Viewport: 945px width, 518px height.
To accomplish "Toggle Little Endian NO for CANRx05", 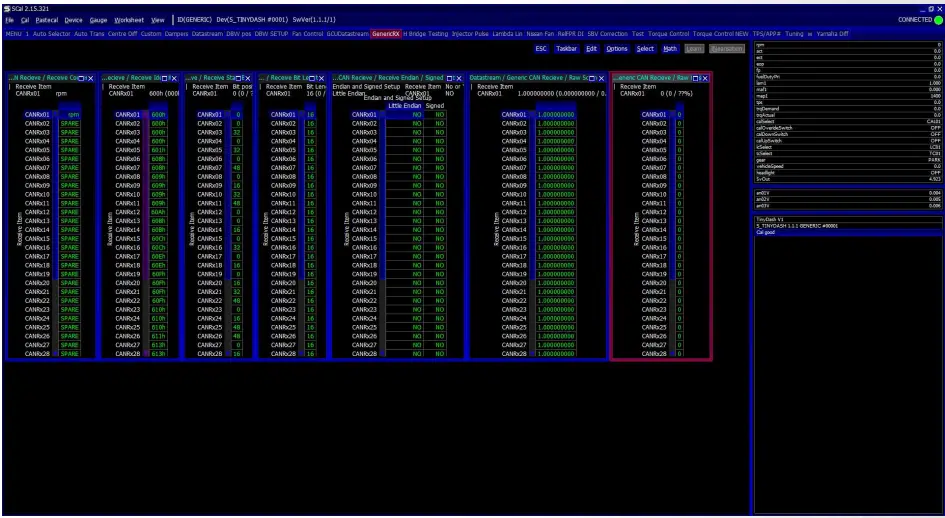I will point(404,150).
